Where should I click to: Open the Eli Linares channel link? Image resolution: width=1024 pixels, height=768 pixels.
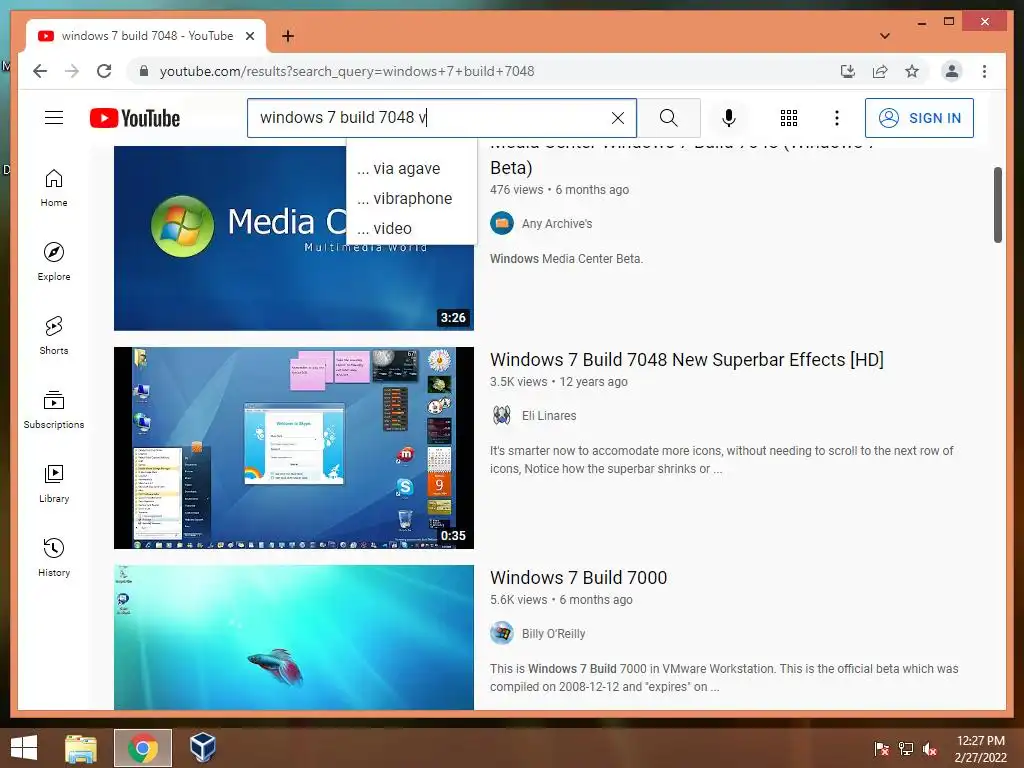click(549, 415)
